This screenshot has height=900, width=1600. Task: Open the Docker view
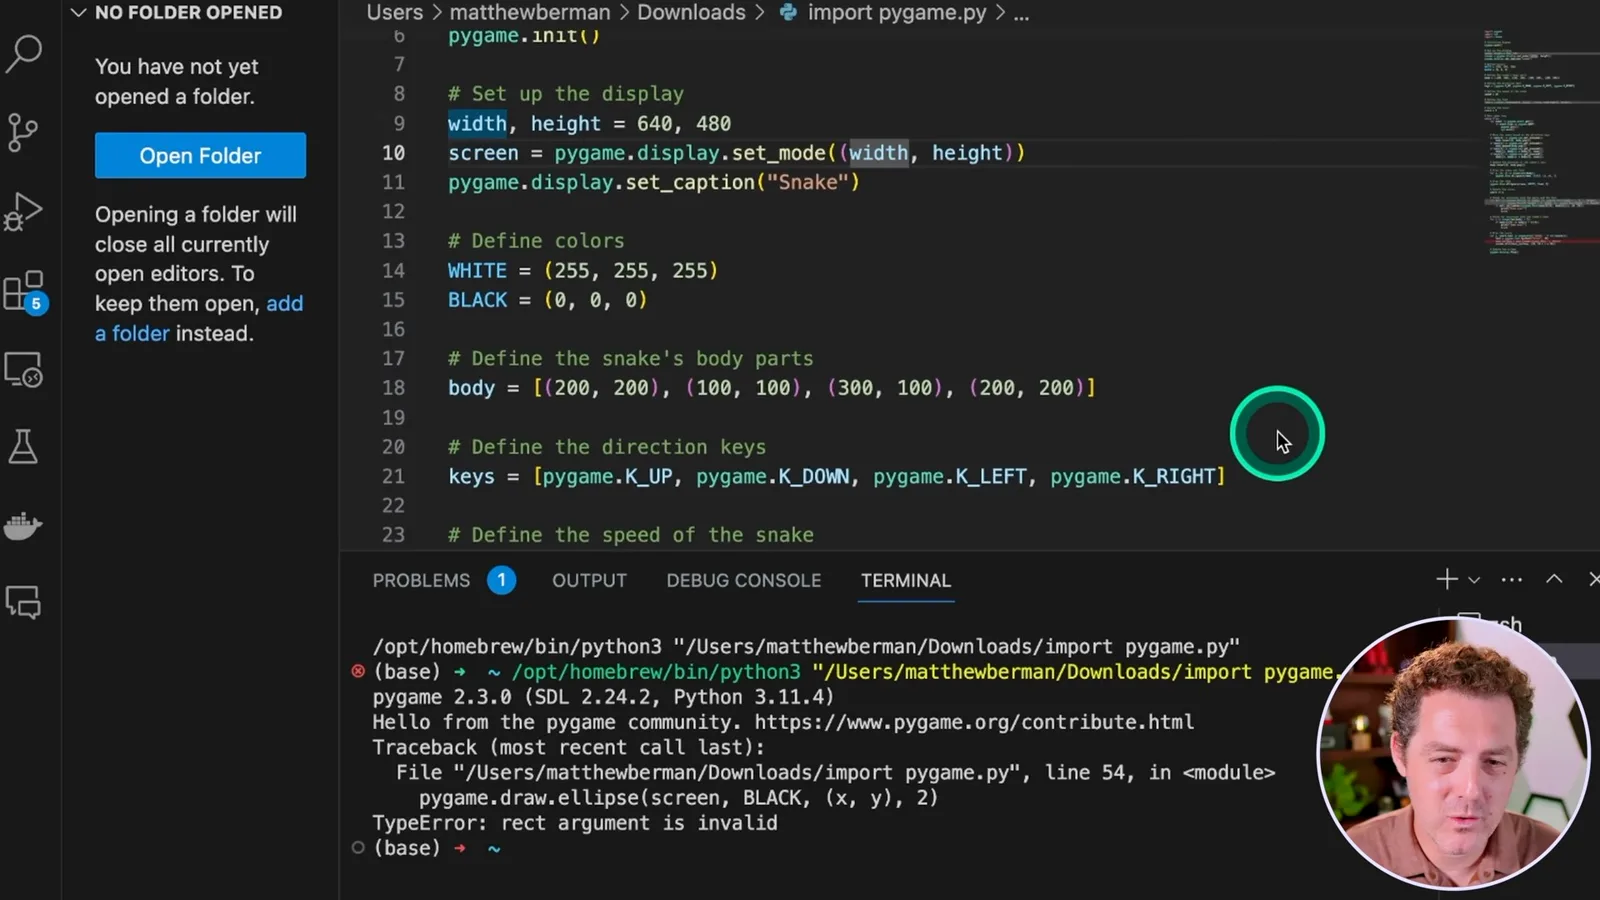pos(24,525)
